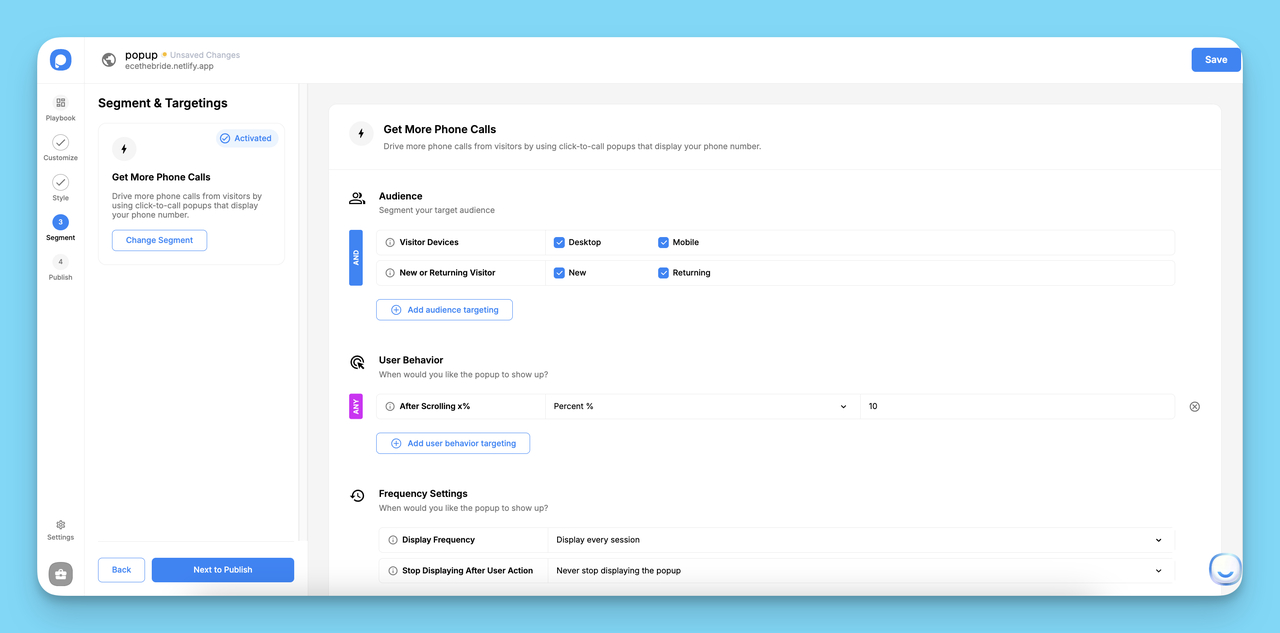
Task: Click the Change Segment button
Action: coord(159,240)
